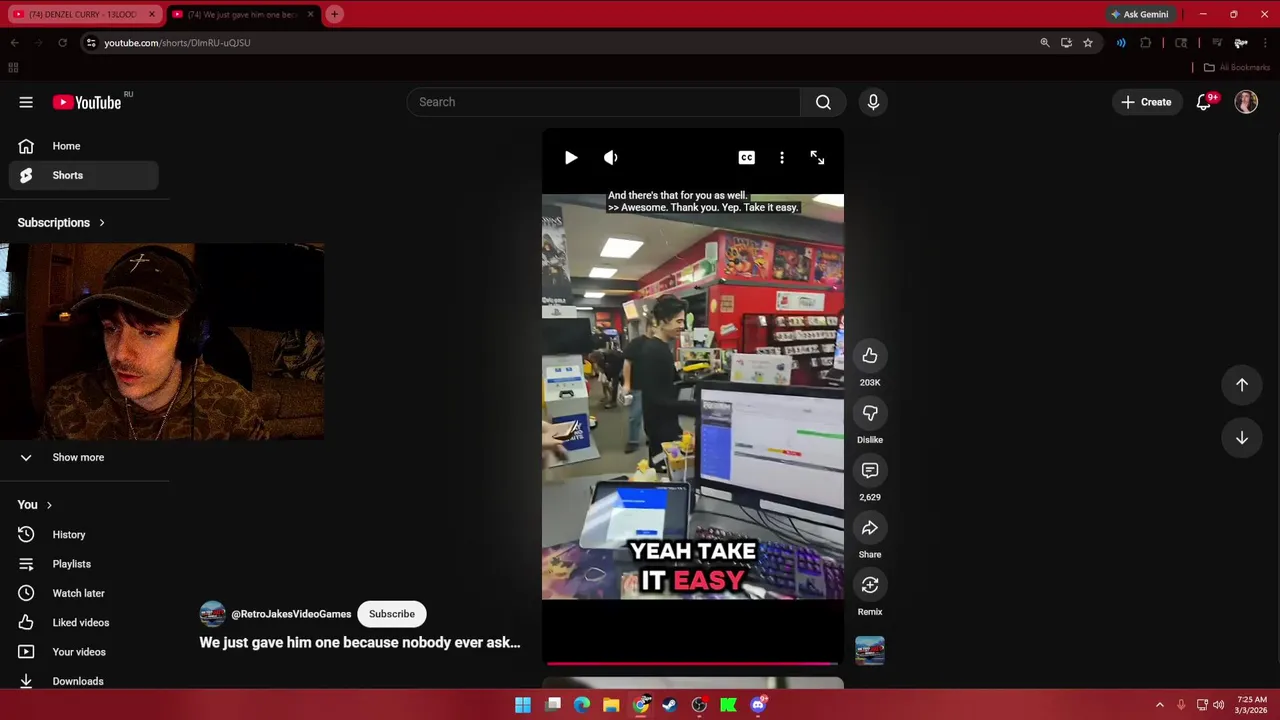Open the Short's three-dot more options
The image size is (1280, 720).
pyautogui.click(x=782, y=158)
